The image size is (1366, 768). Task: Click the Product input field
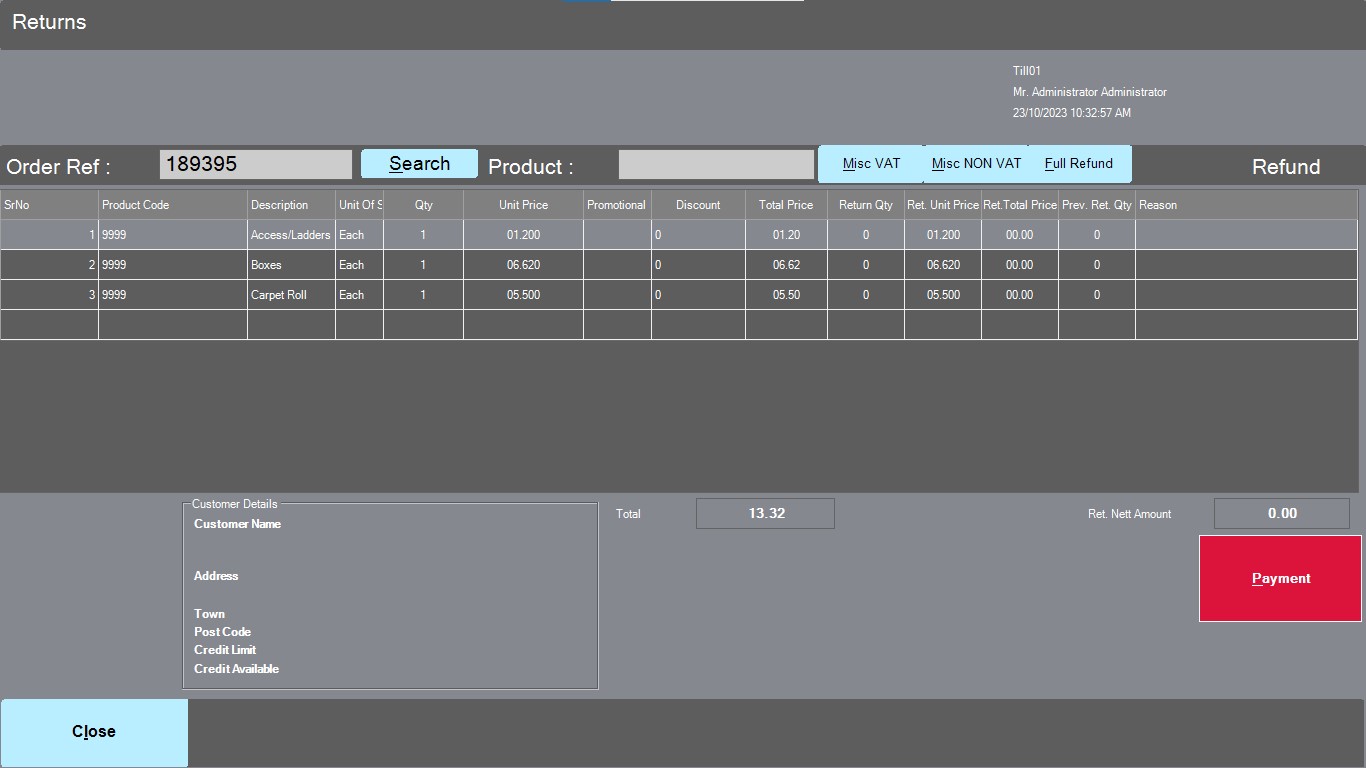tap(716, 164)
